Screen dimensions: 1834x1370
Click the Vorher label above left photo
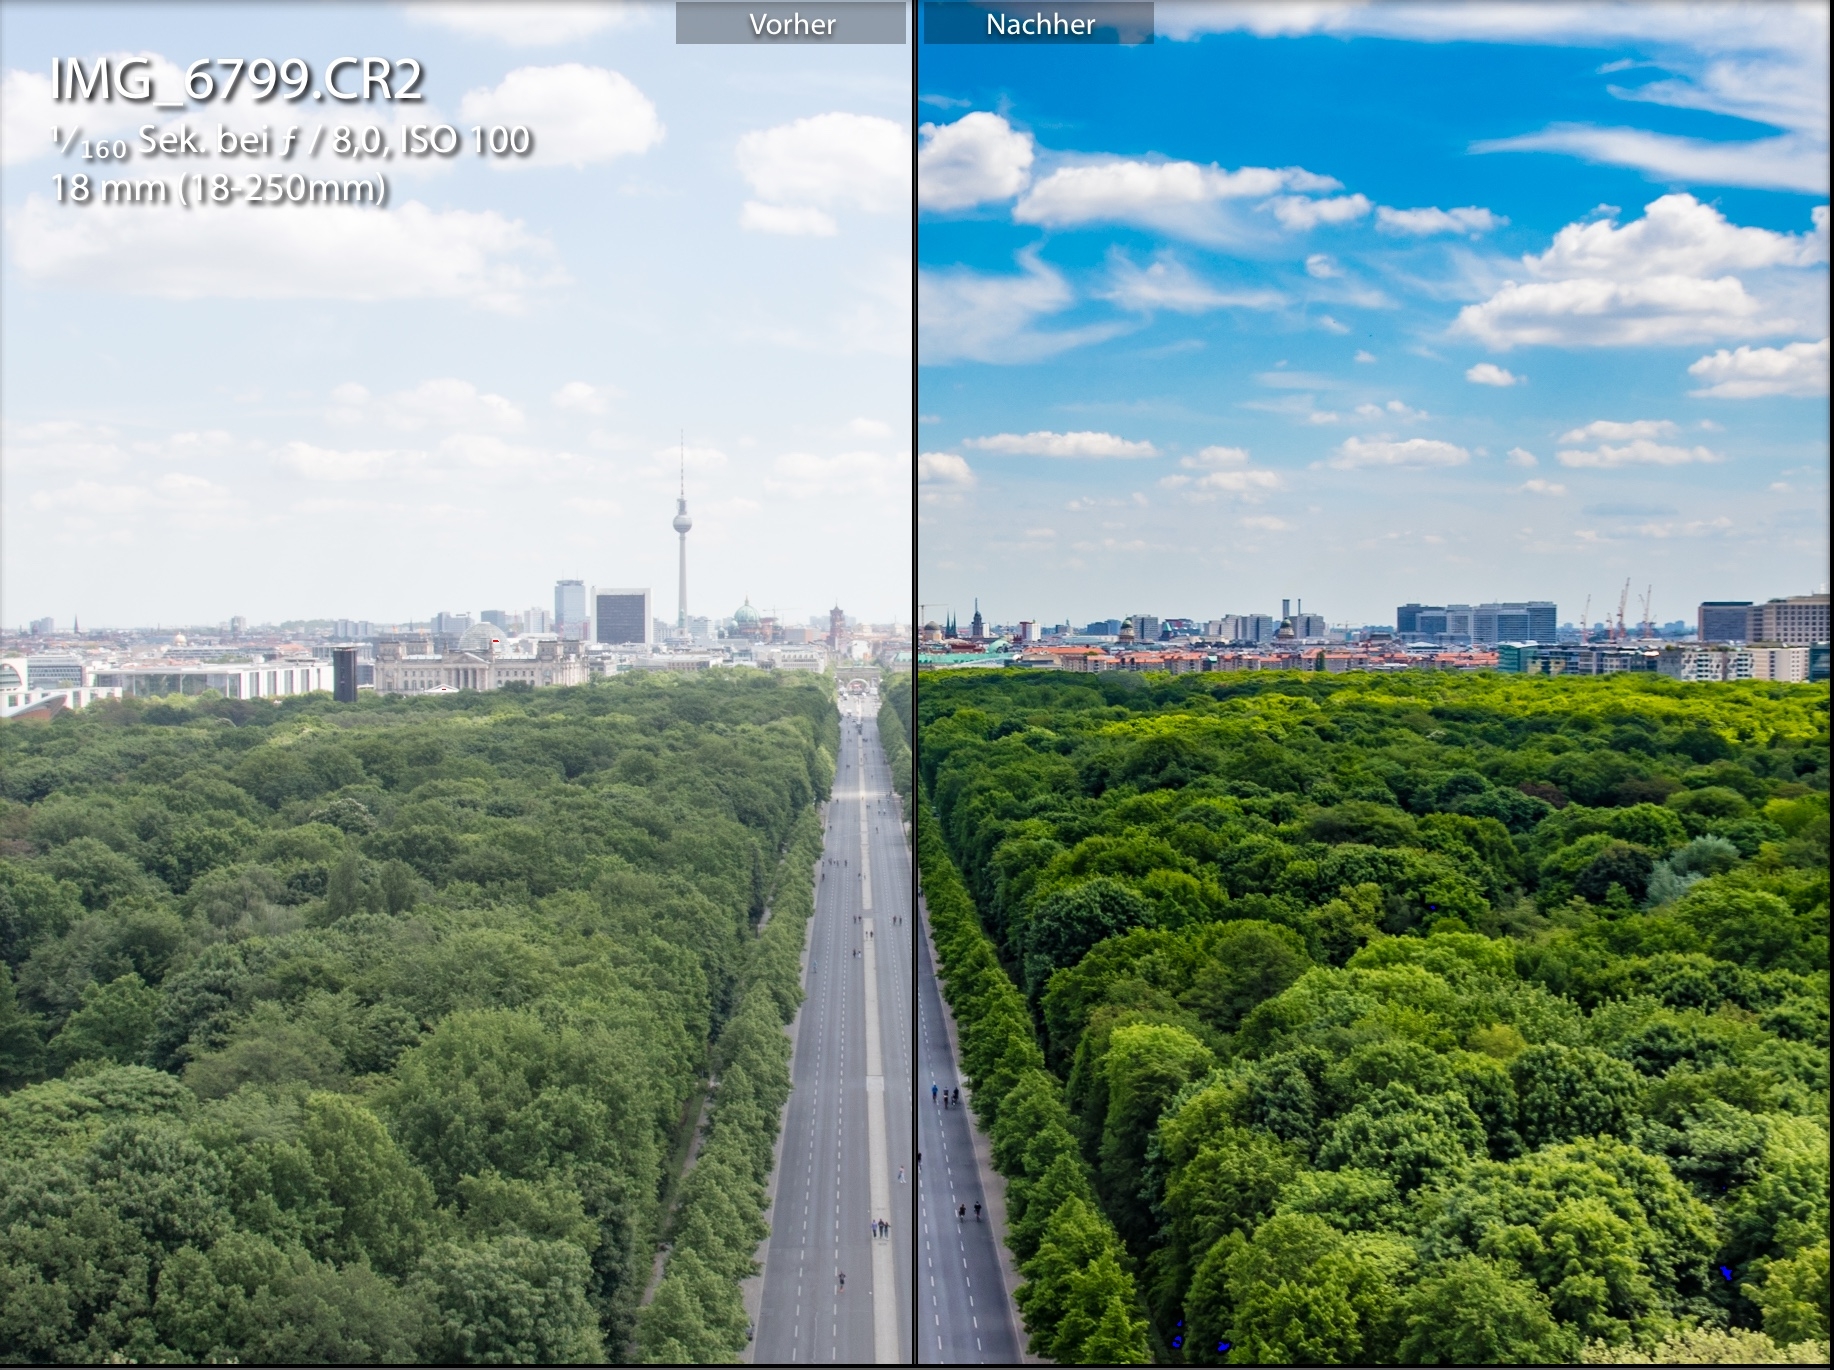(791, 24)
